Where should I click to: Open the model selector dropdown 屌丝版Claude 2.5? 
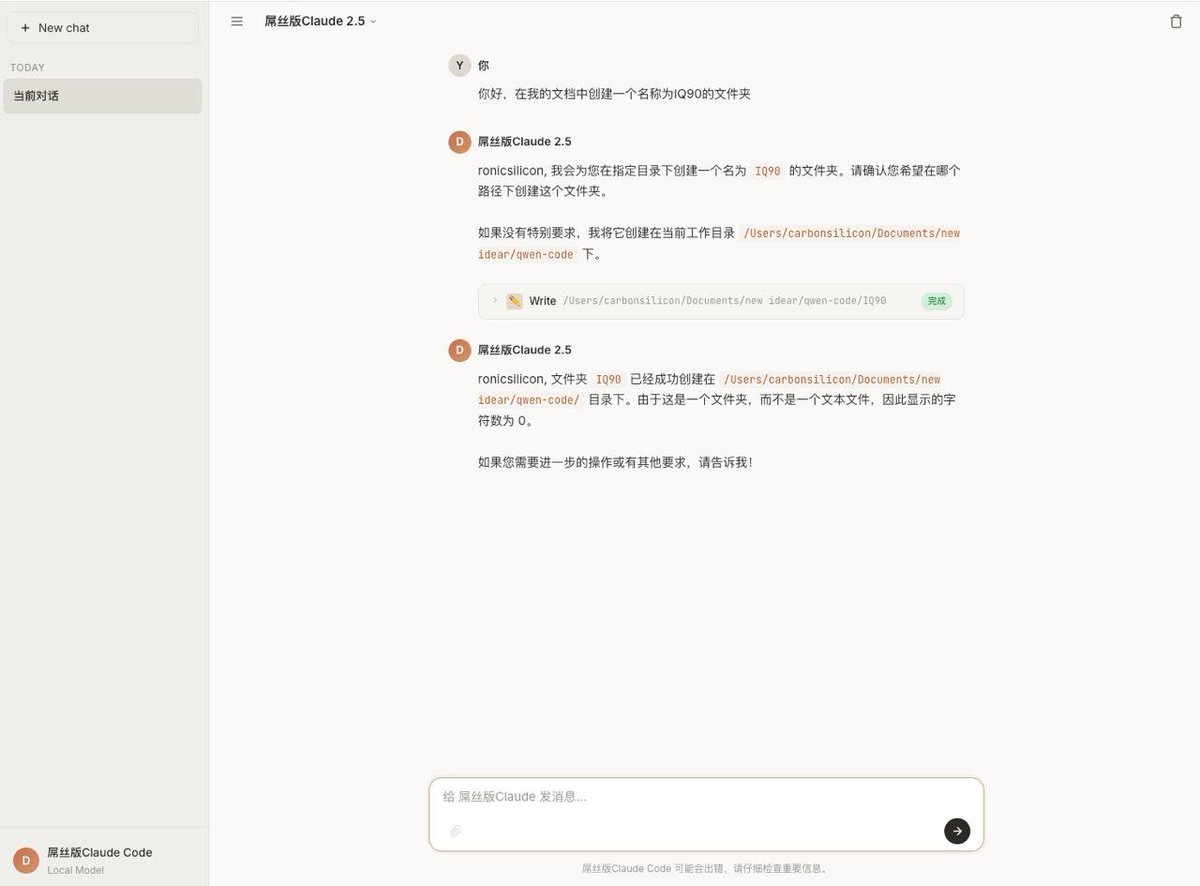[320, 21]
